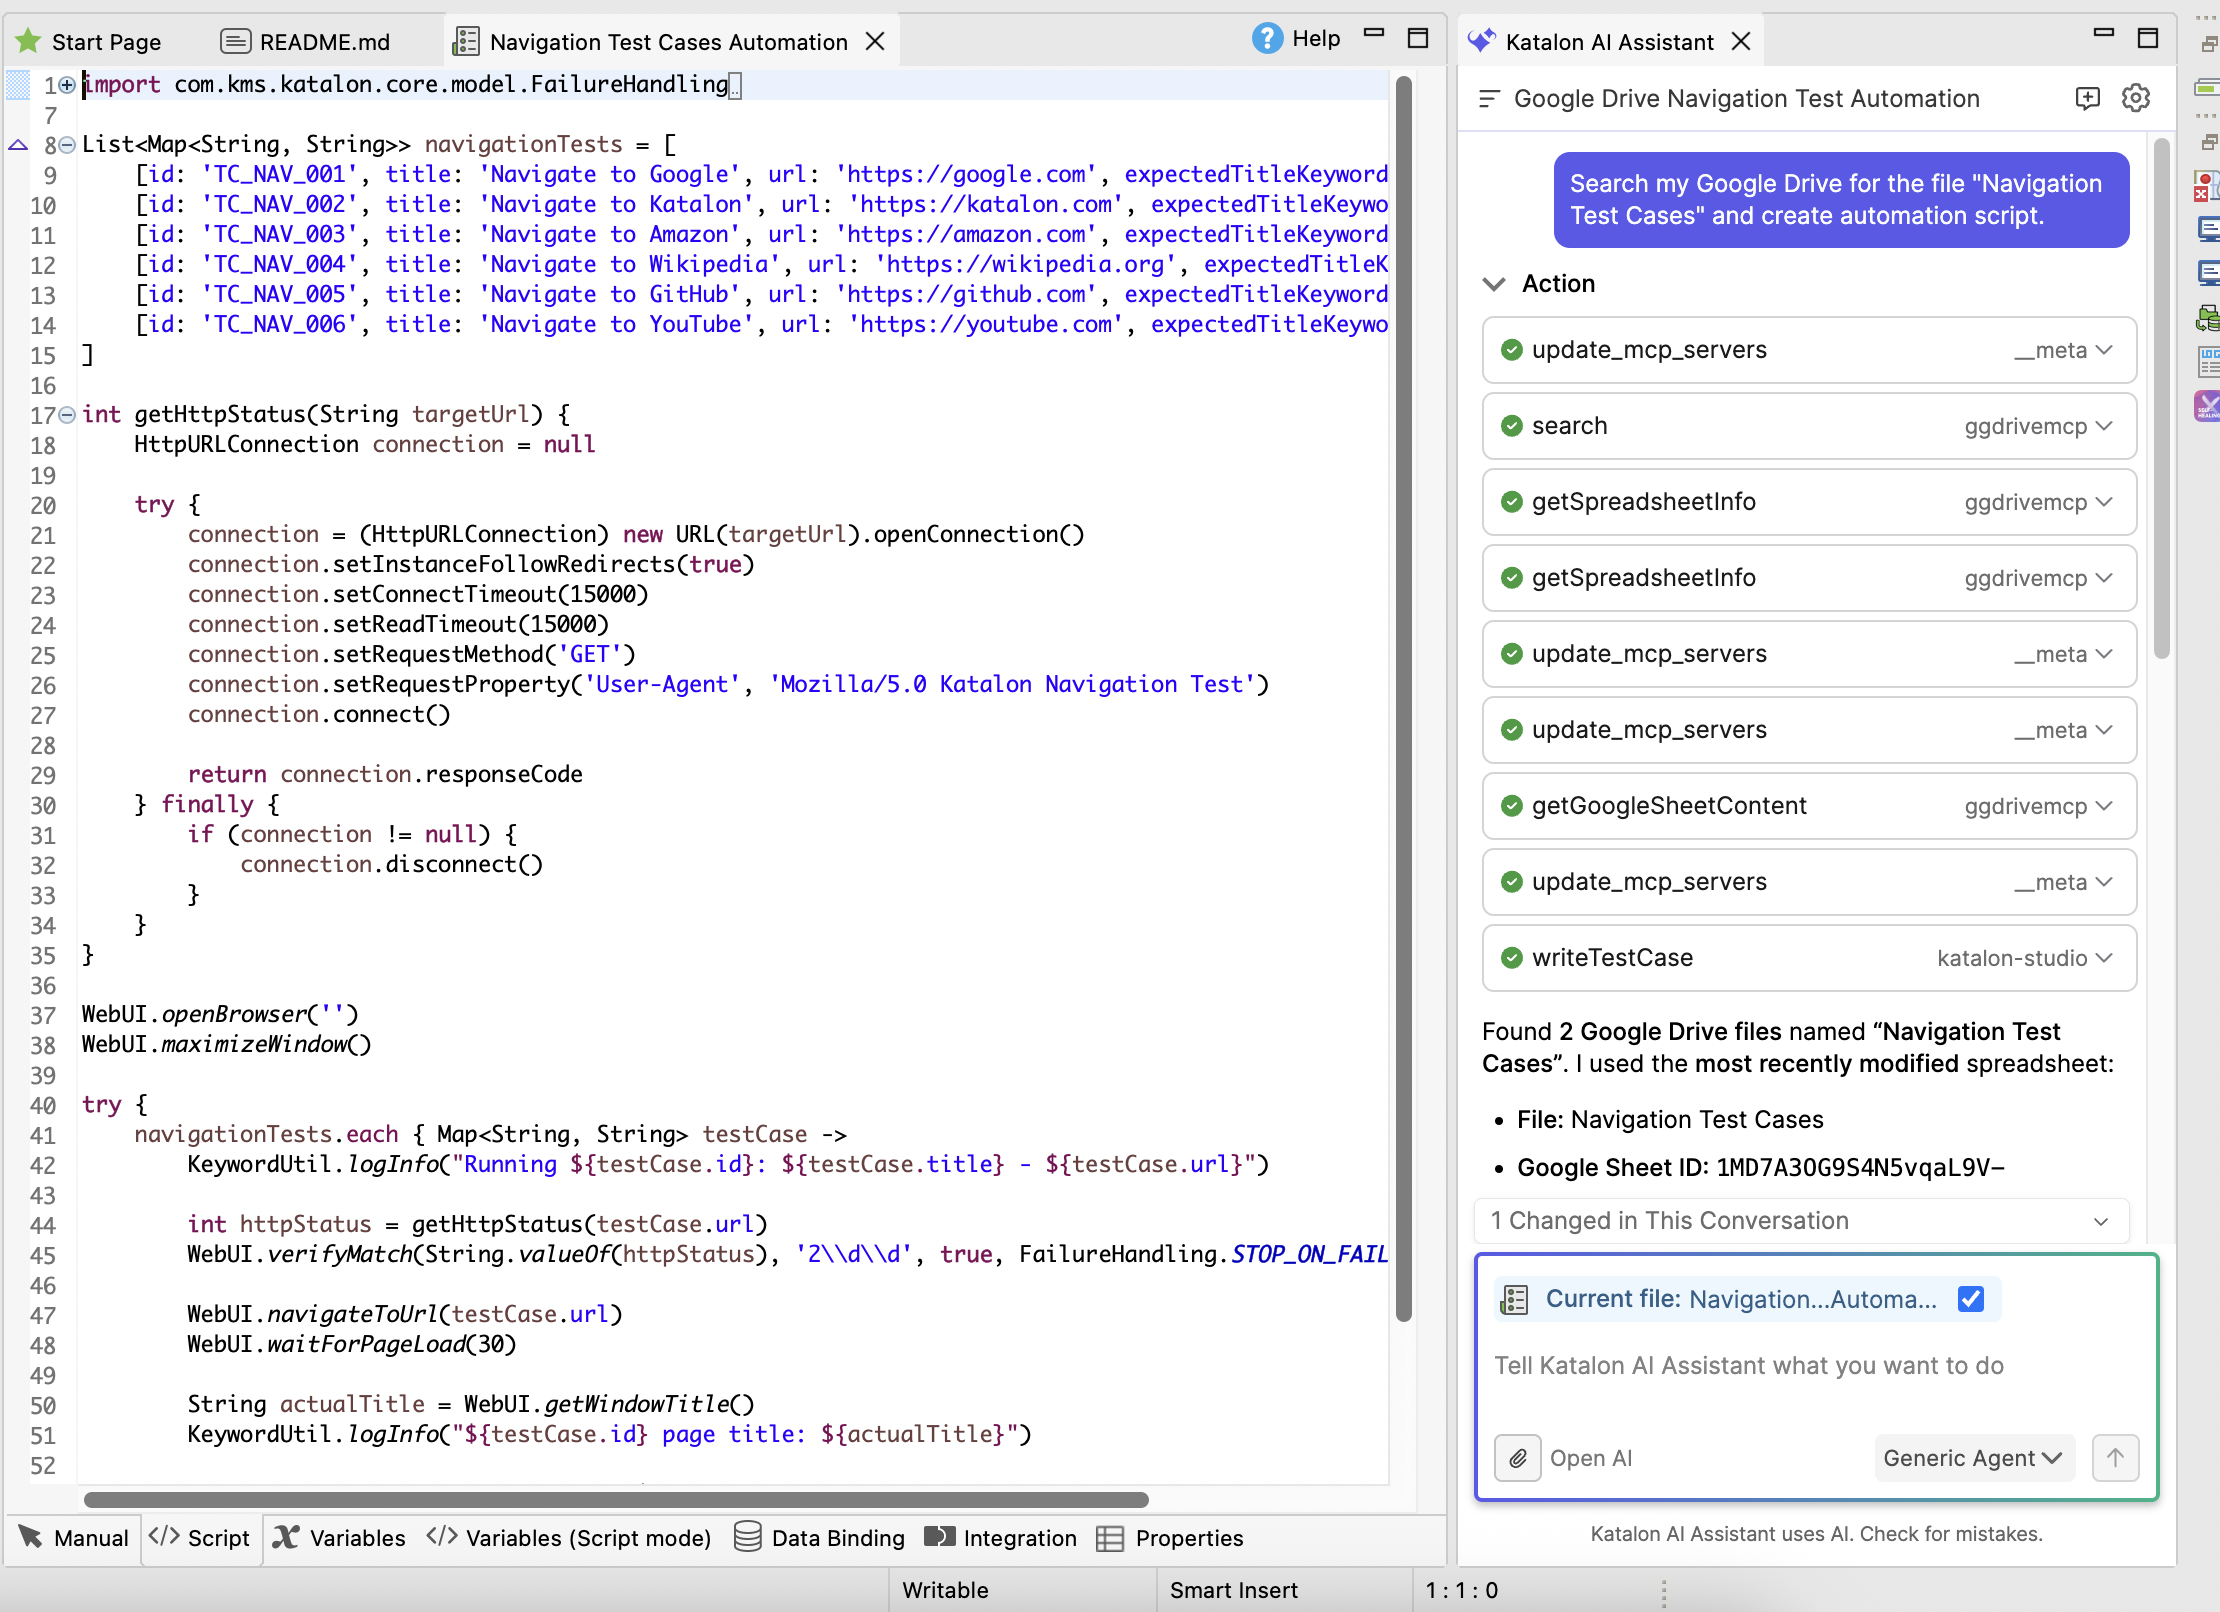
Task: Click the Manual view cursor icon
Action: 30,1537
